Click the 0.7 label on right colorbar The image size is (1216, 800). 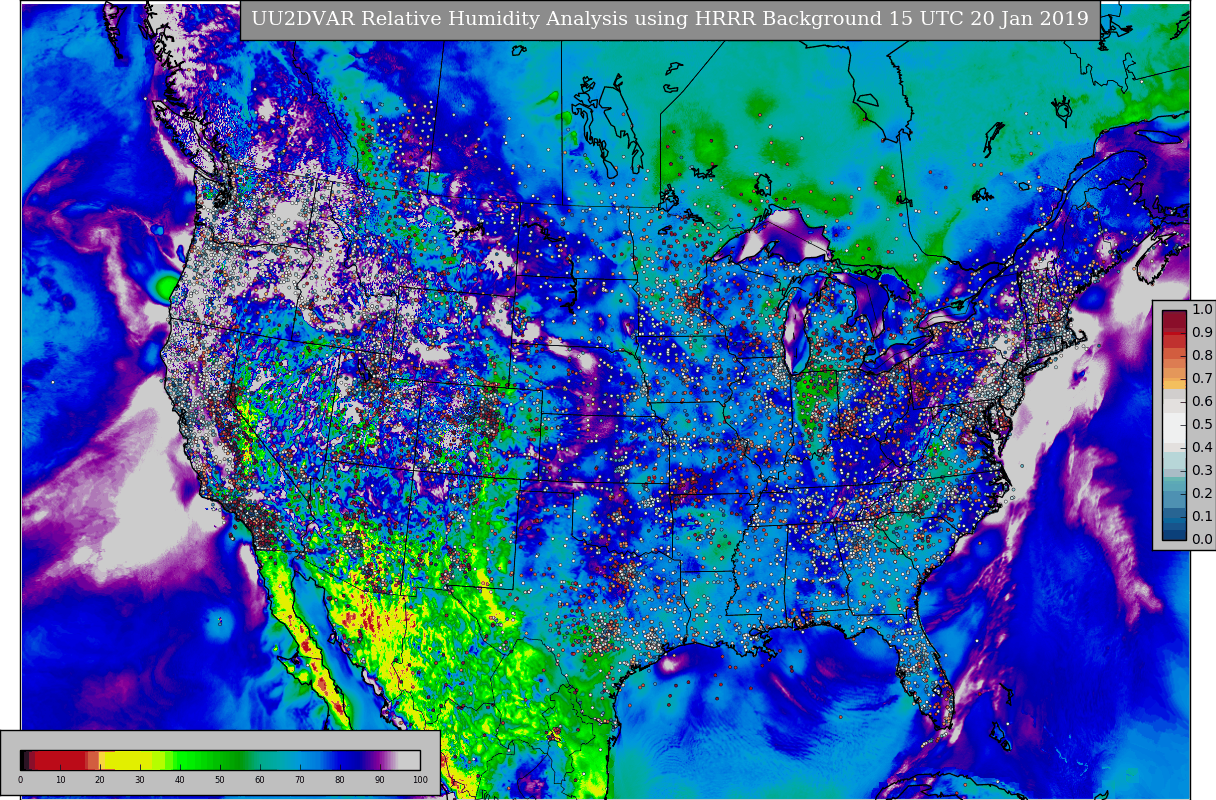click(x=1202, y=379)
